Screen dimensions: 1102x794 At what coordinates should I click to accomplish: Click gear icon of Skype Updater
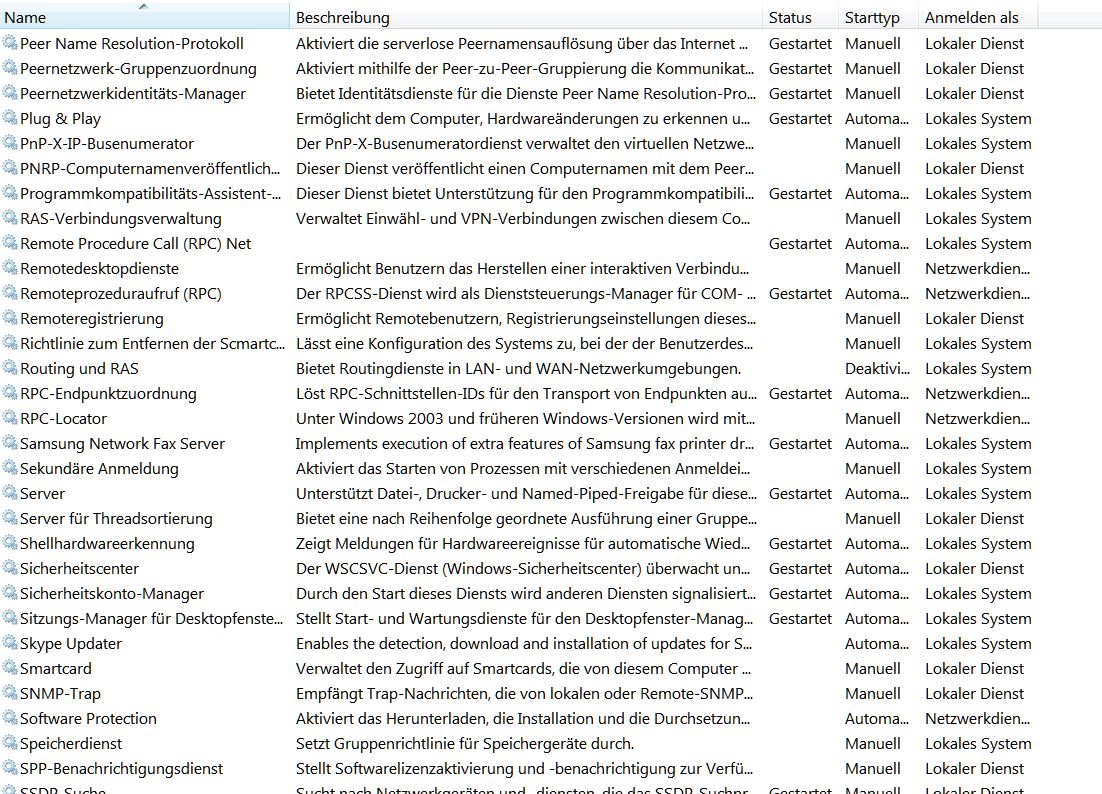10,643
